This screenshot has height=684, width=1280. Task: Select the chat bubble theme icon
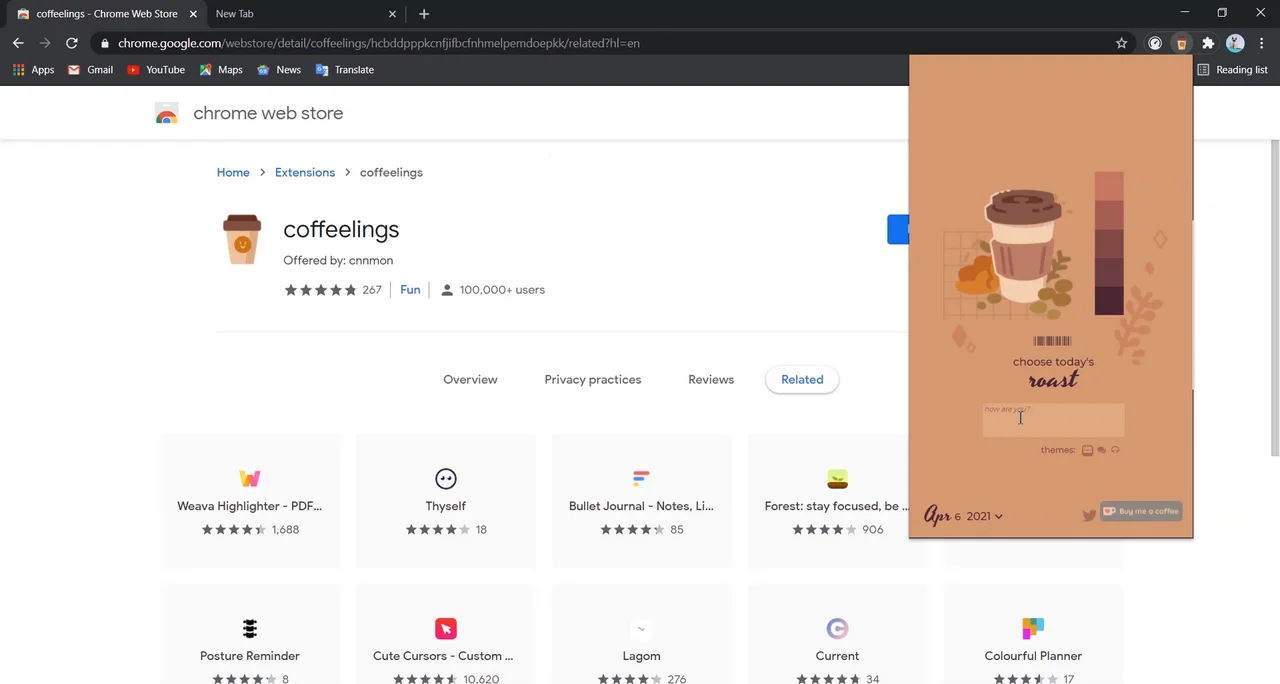[1101, 450]
